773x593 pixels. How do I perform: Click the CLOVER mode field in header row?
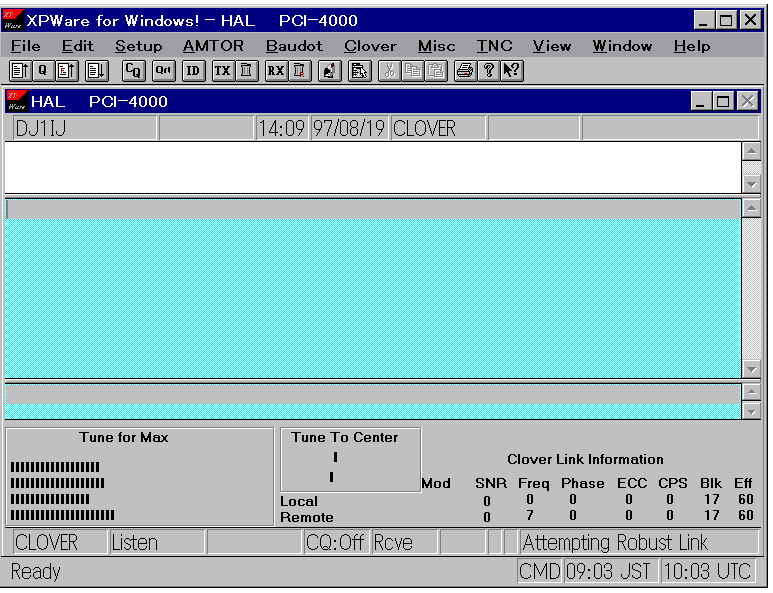coord(438,128)
